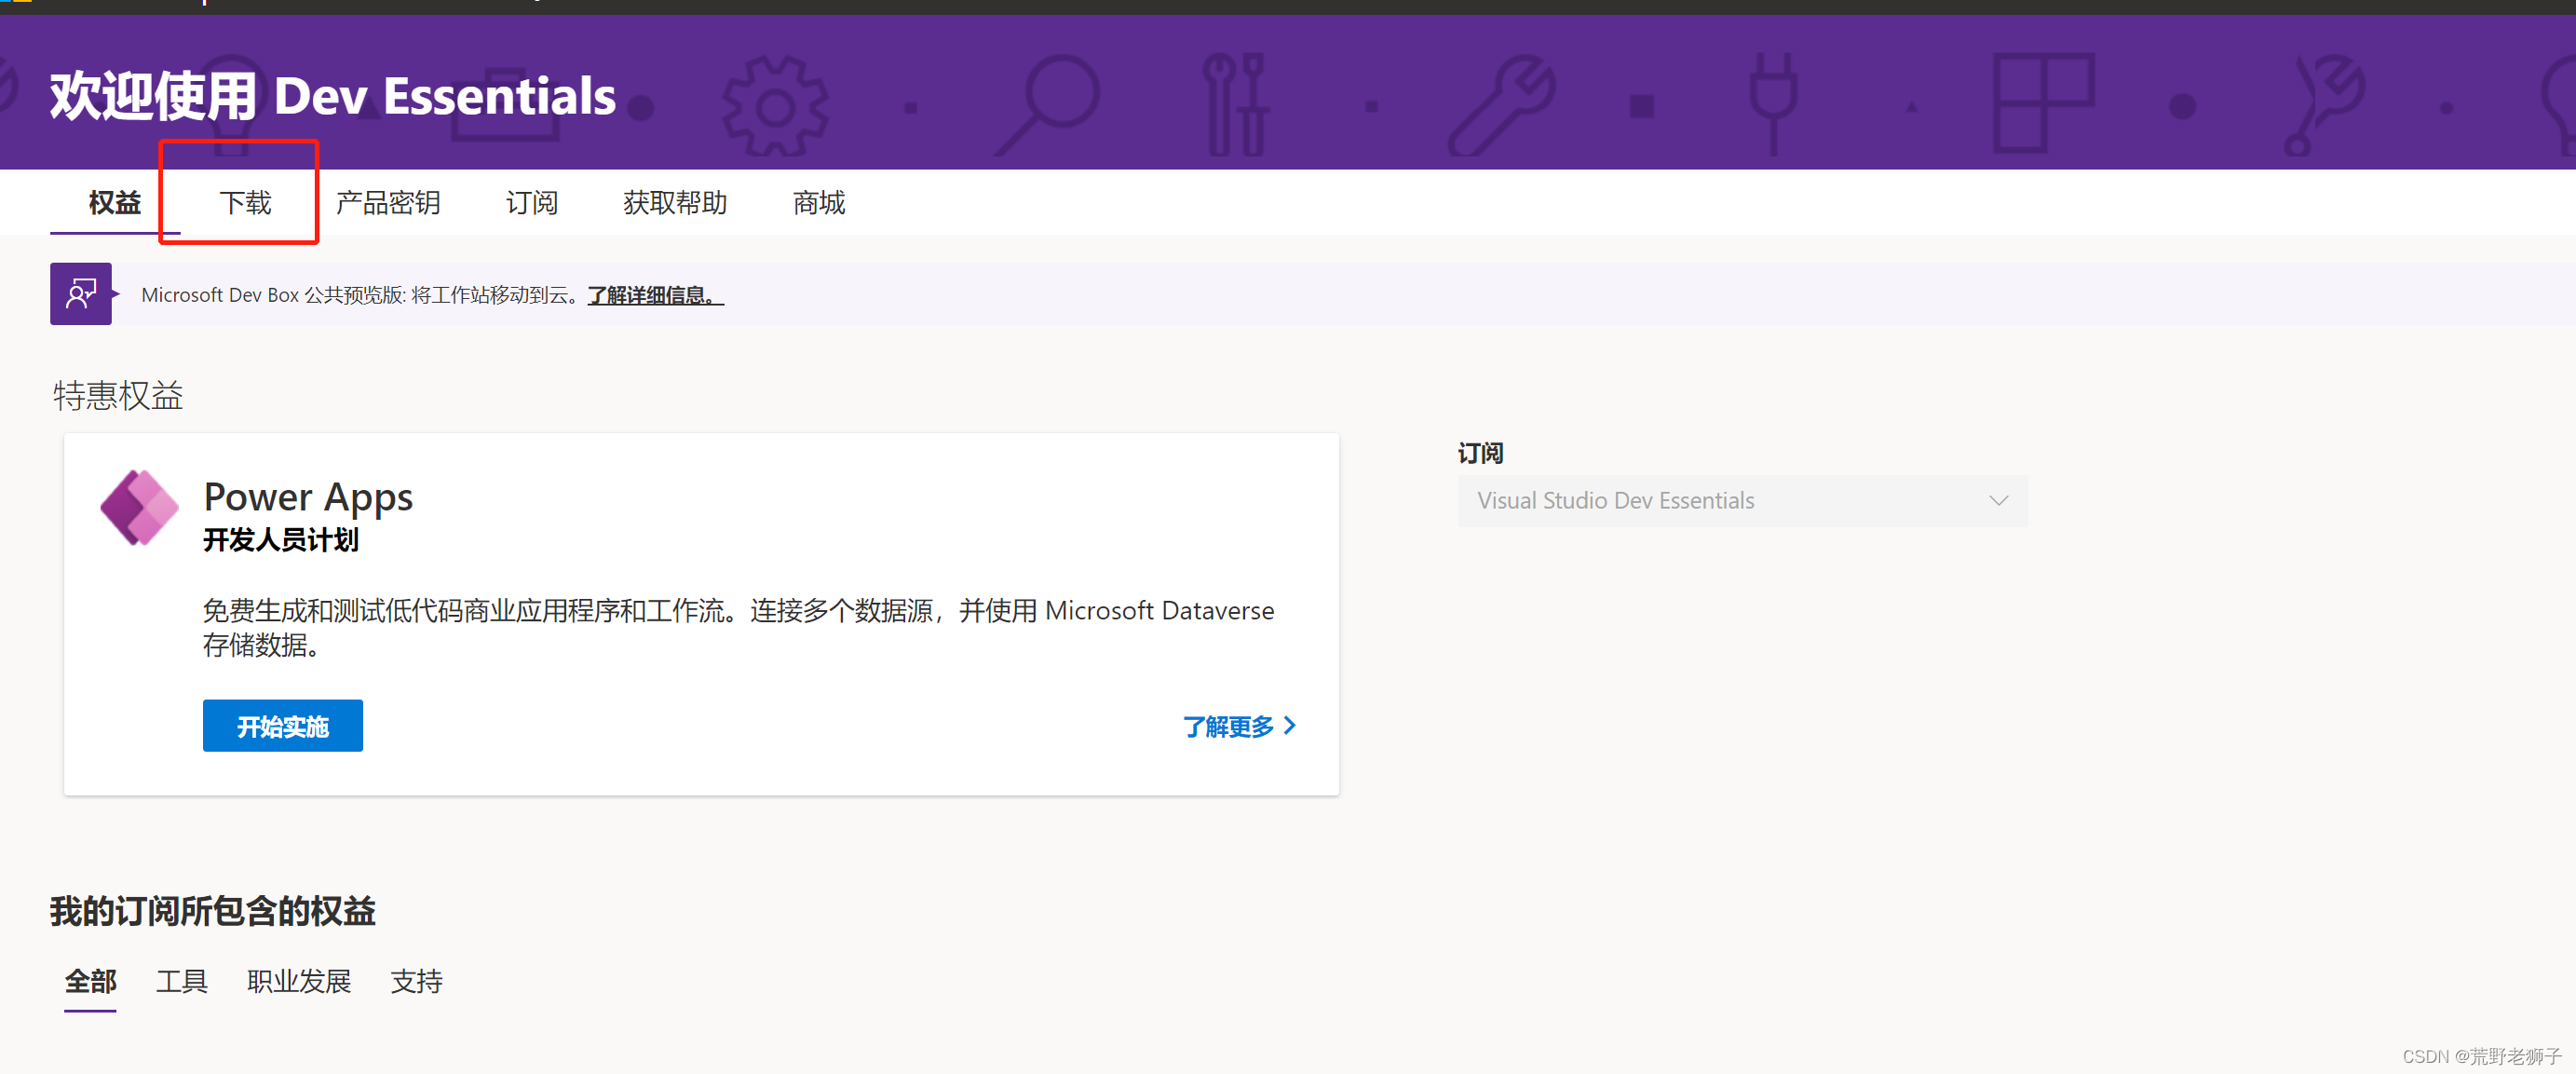
Task: Open the 商城 tab
Action: (818, 203)
